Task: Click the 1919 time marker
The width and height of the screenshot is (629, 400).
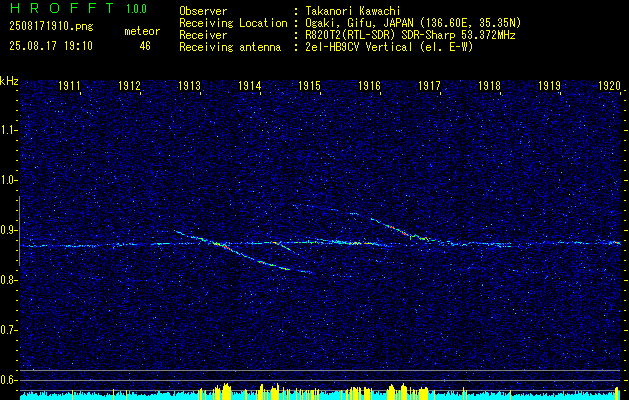Action: tap(550, 85)
